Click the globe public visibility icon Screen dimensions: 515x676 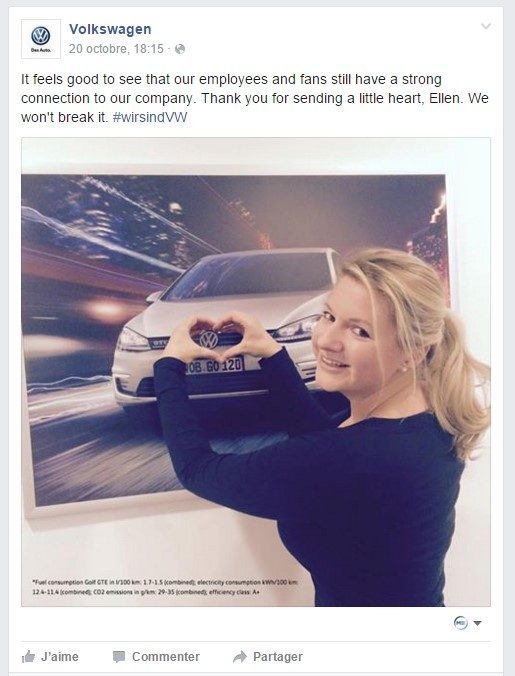(180, 49)
